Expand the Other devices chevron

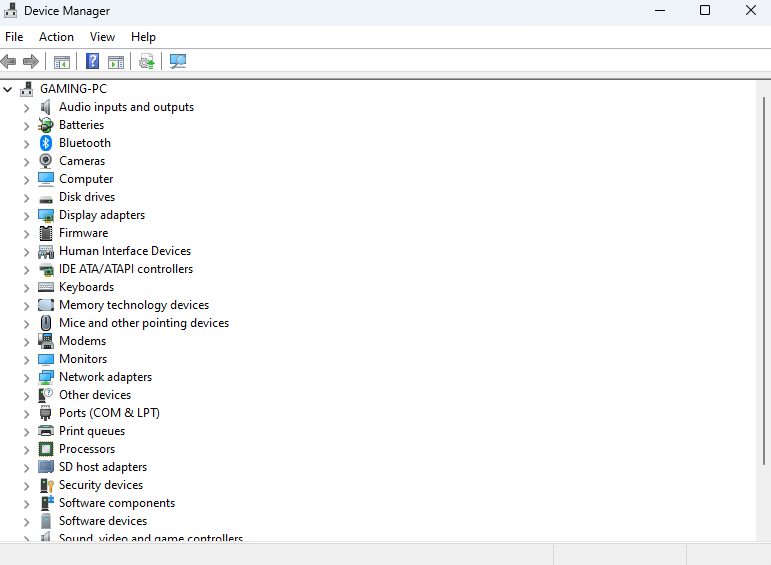coord(27,395)
